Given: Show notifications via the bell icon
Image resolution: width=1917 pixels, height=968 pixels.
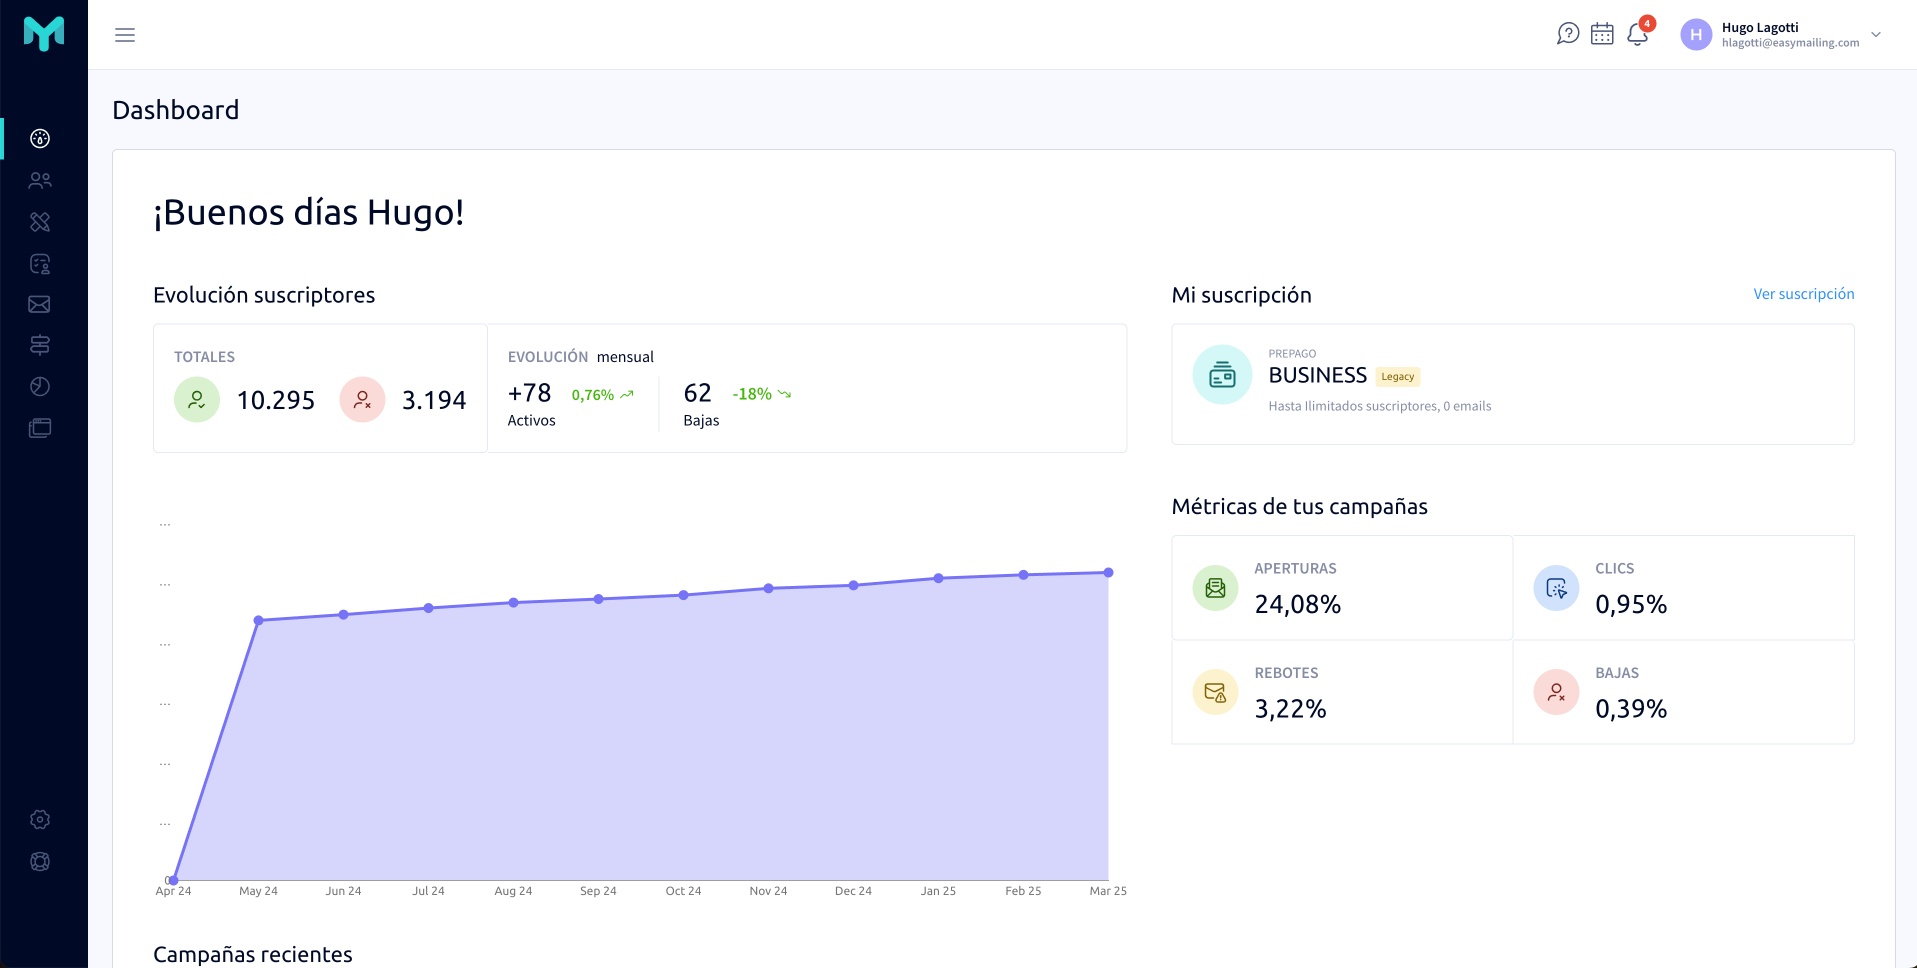Looking at the screenshot, I should (x=1637, y=35).
